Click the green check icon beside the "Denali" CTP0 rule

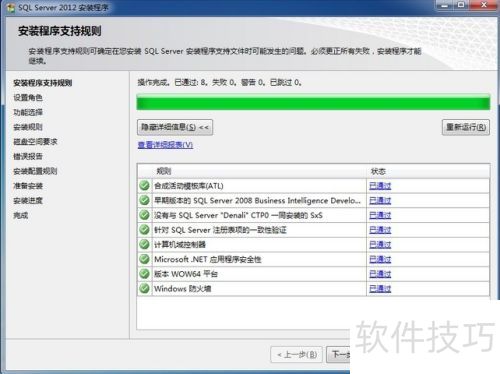tap(144, 215)
